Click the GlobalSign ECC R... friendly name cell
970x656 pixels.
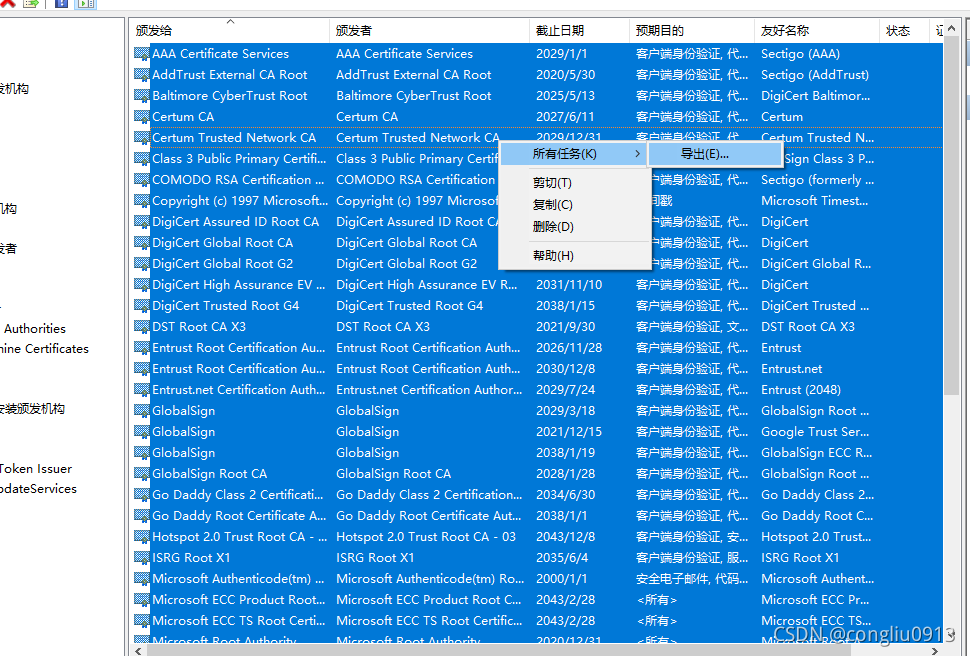(x=816, y=453)
